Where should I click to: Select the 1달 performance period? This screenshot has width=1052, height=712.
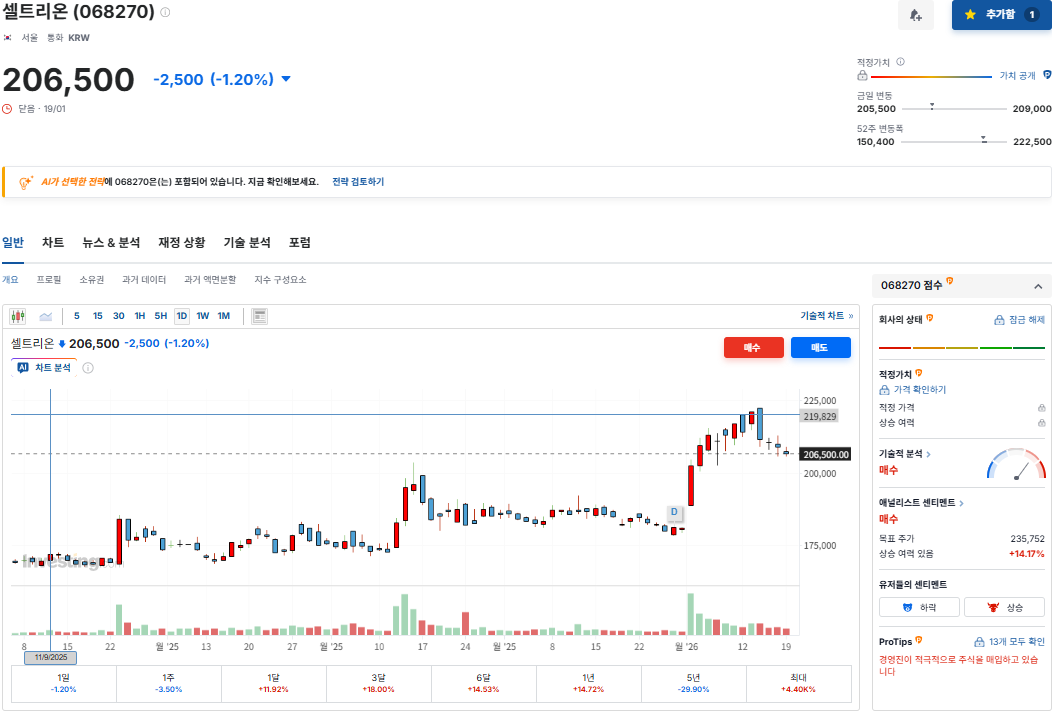[x=274, y=684]
